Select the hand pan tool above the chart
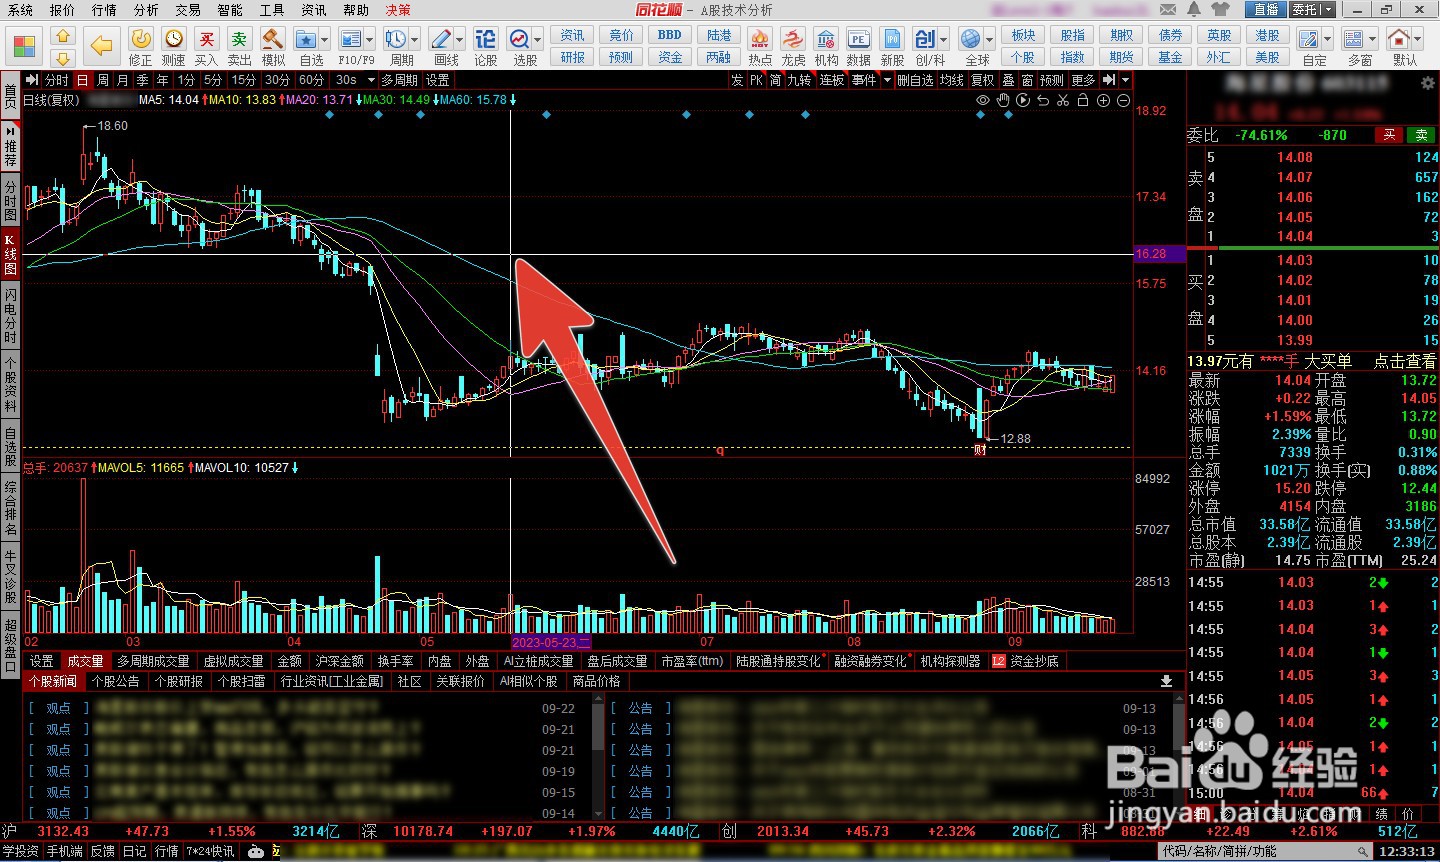This screenshot has height=862, width=1440. (1003, 100)
